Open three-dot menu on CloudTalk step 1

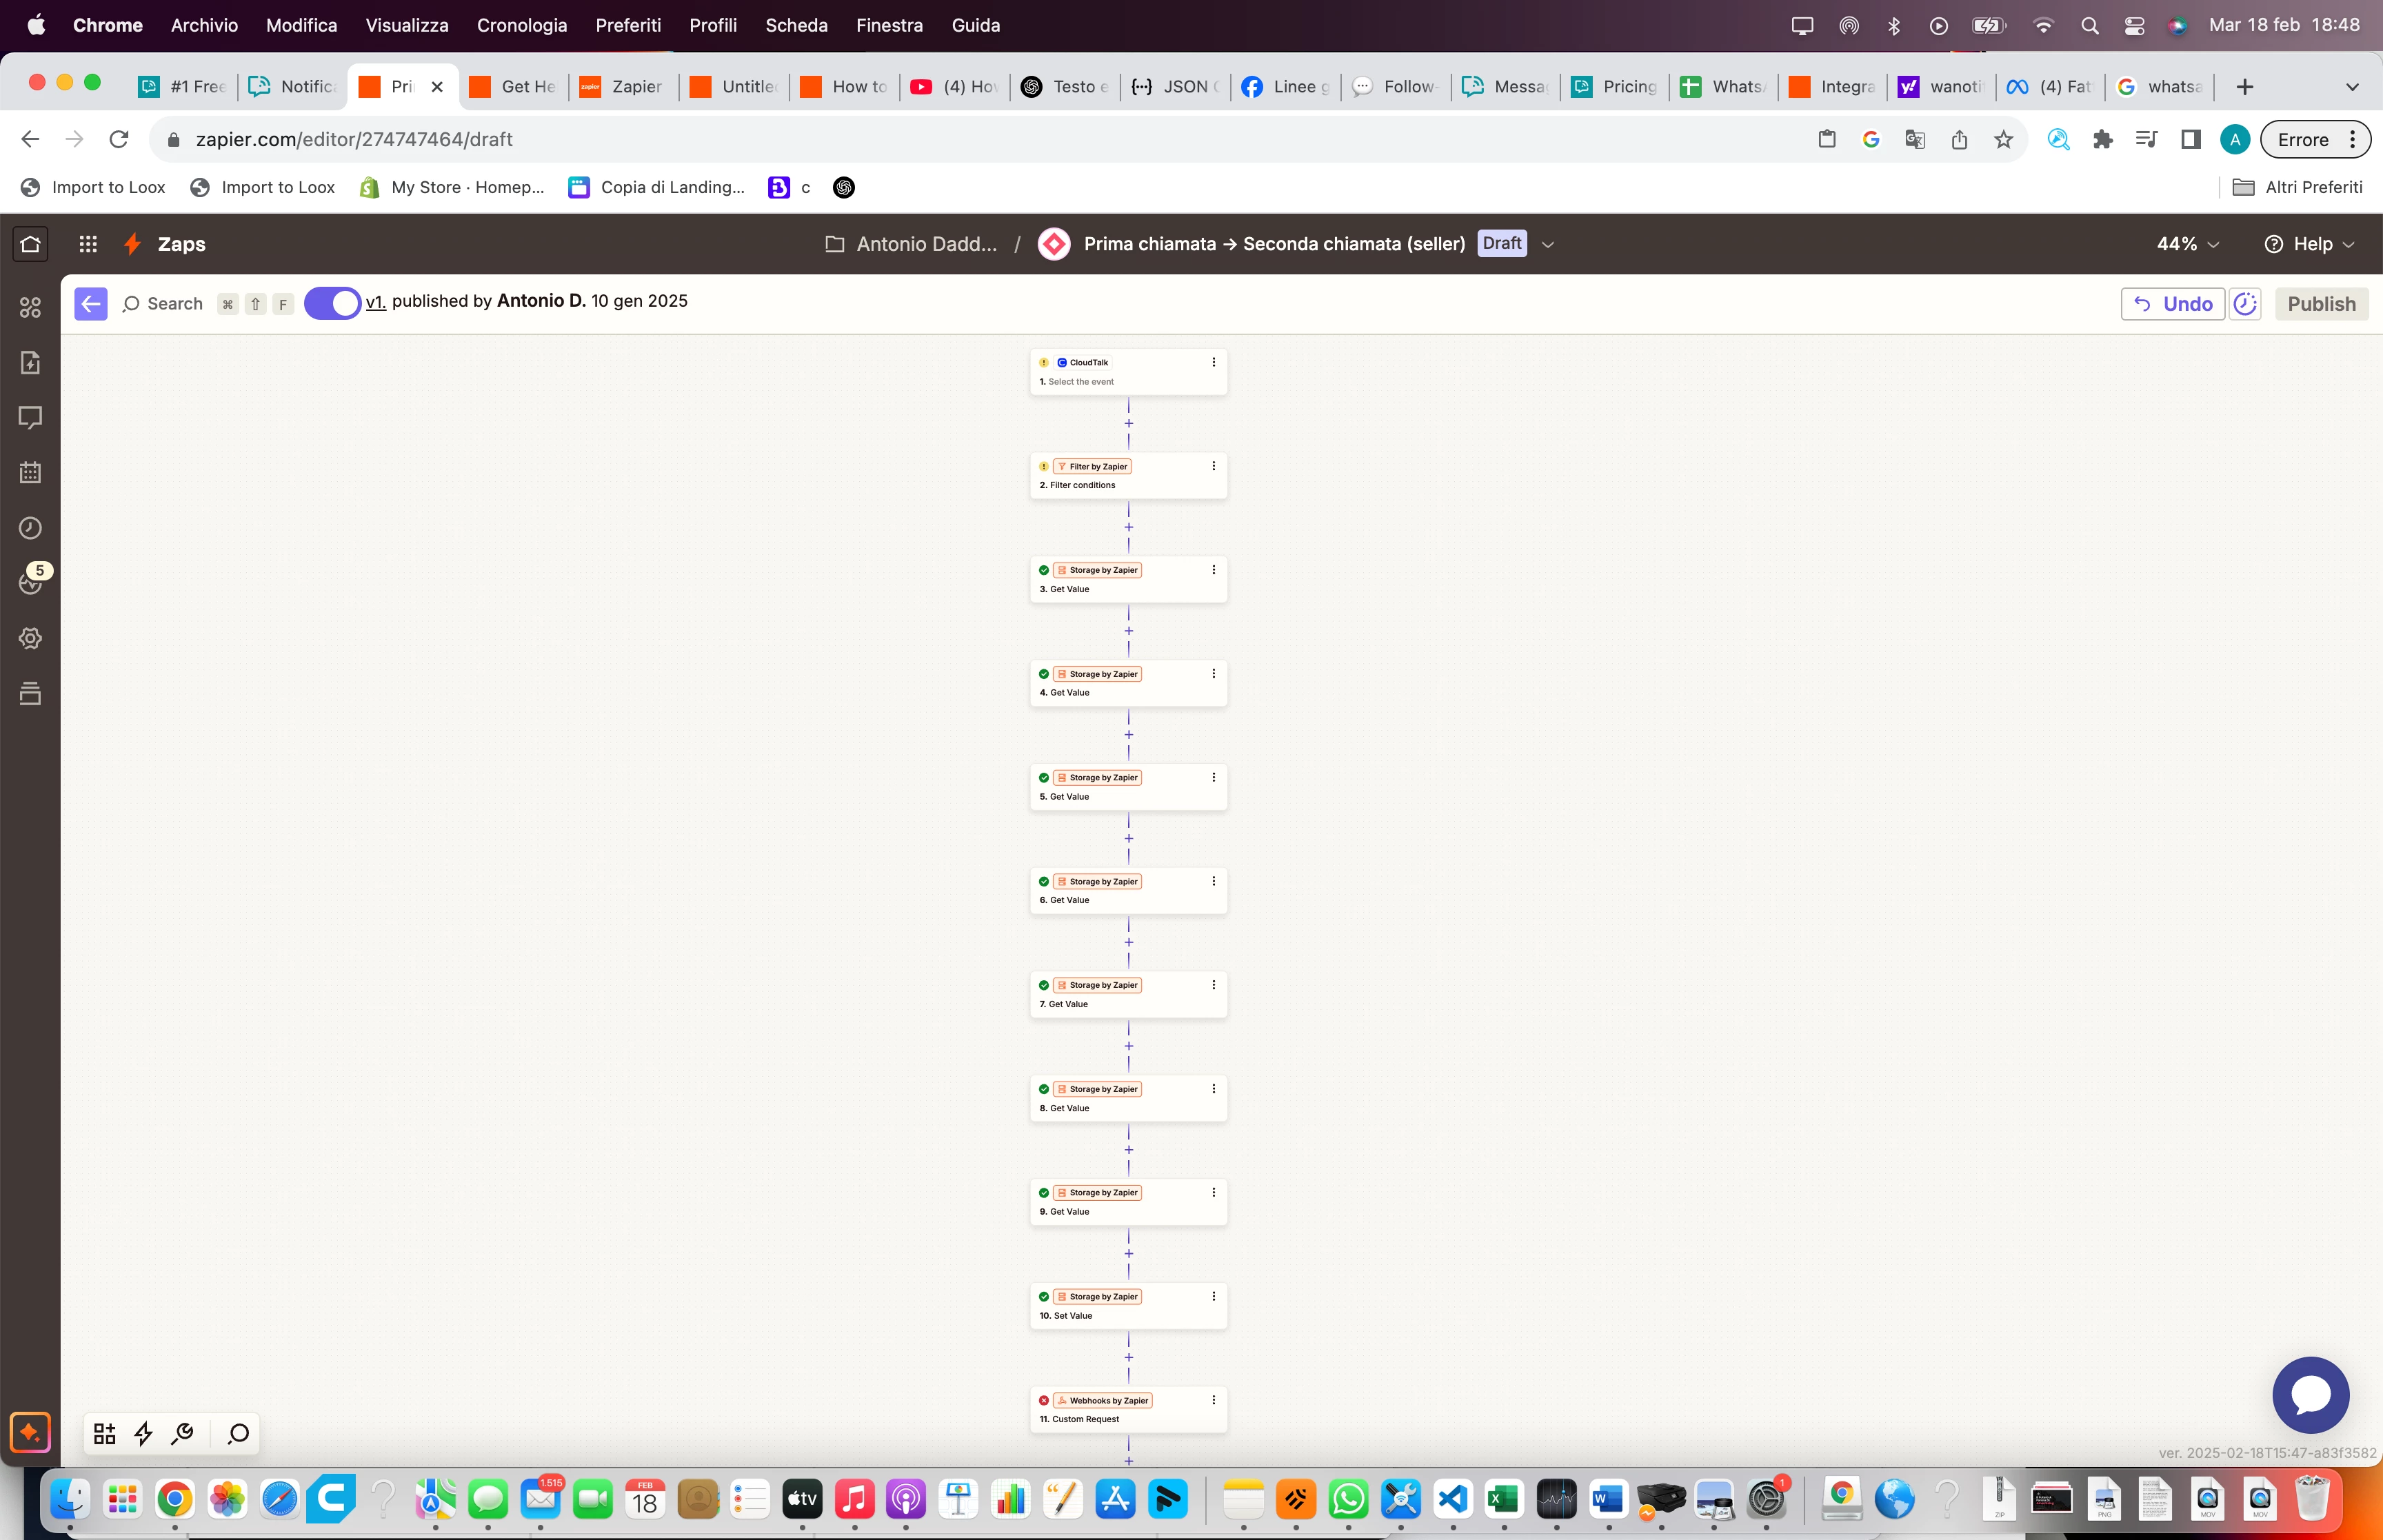(x=1214, y=362)
